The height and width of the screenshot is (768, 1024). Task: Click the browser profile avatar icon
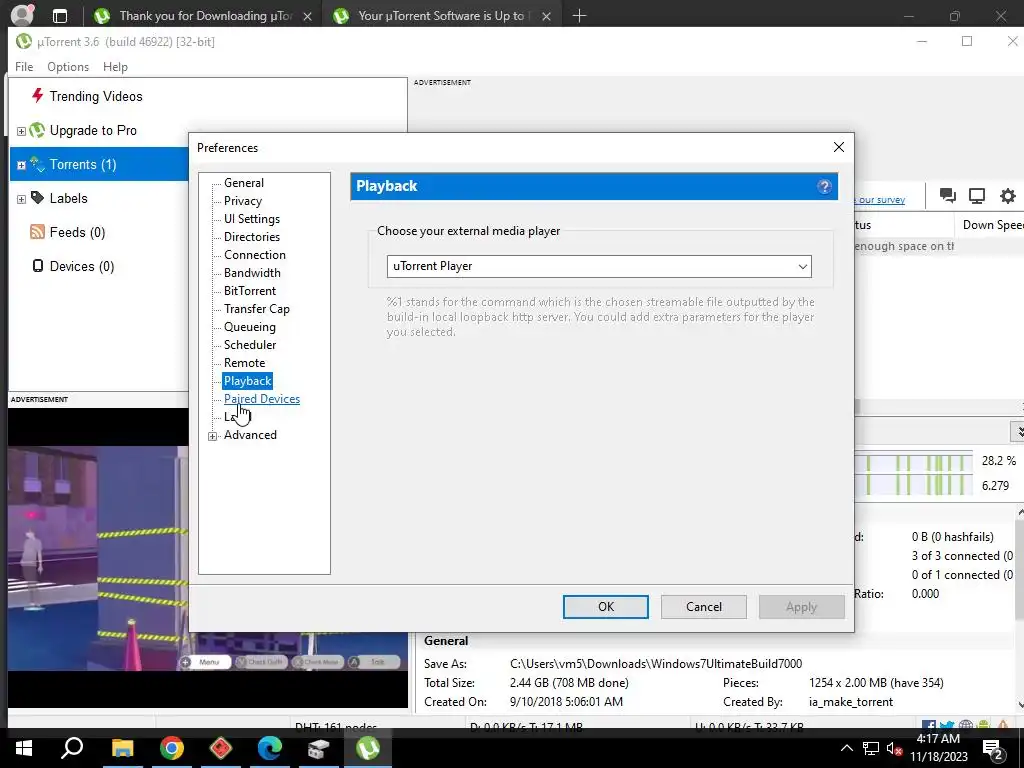click(23, 14)
